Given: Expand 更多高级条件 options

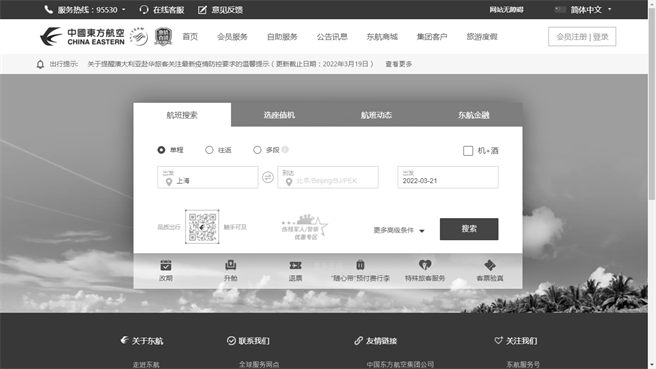Looking at the screenshot, I should coord(399,230).
